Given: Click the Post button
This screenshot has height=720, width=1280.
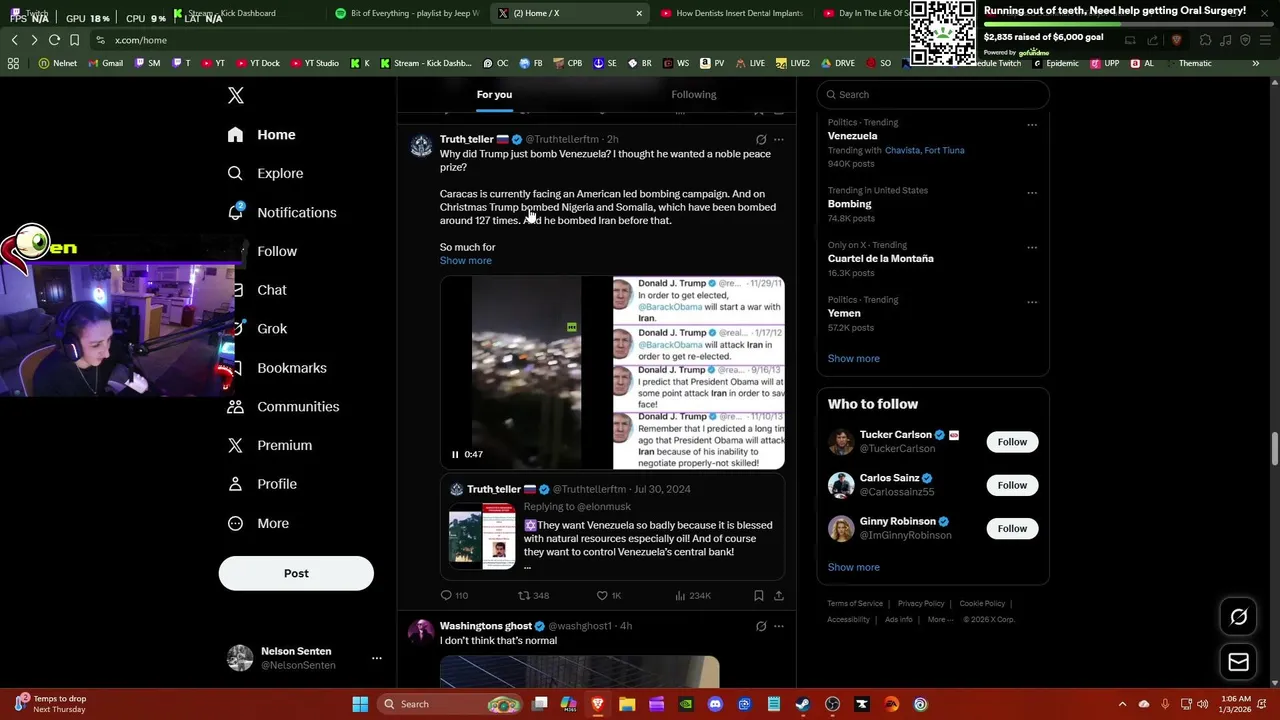Looking at the screenshot, I should click(x=296, y=573).
